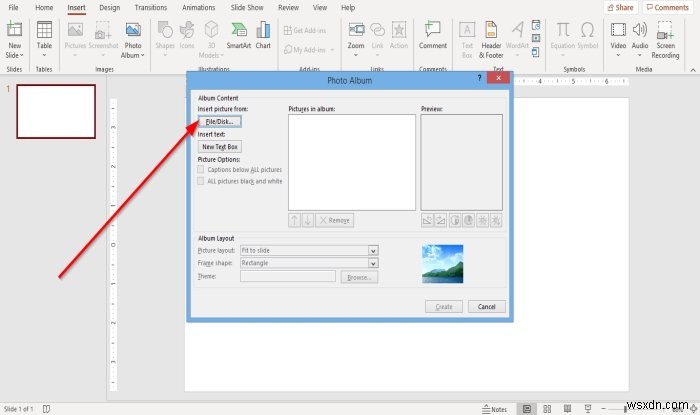The height and width of the screenshot is (415, 700).
Task: Click the Share button
Action: (621, 8)
